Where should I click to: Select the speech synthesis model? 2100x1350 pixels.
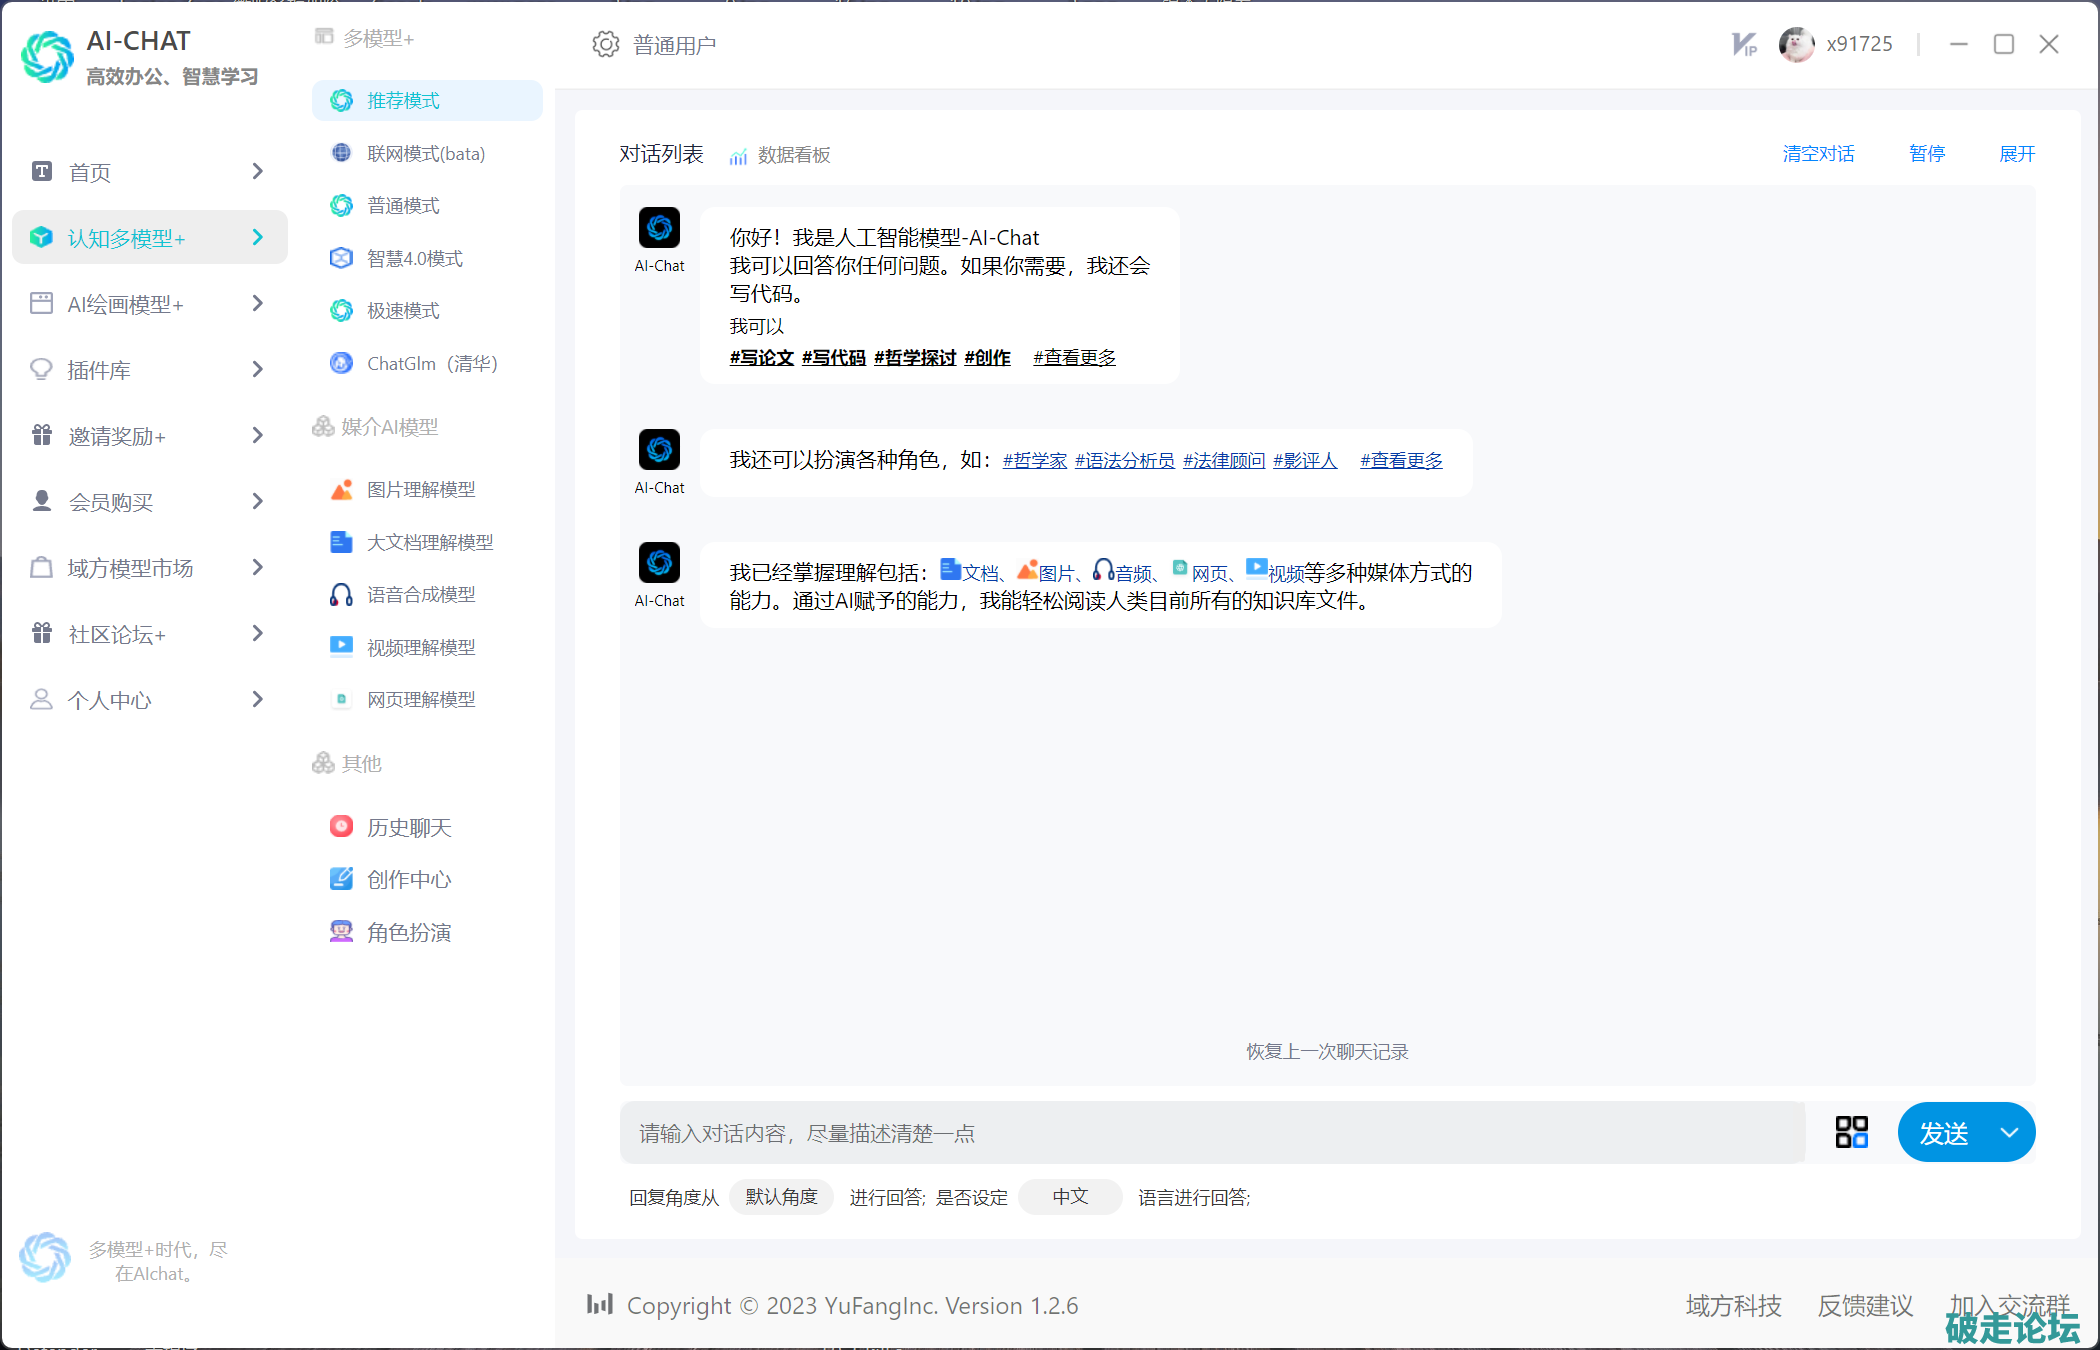pos(420,595)
